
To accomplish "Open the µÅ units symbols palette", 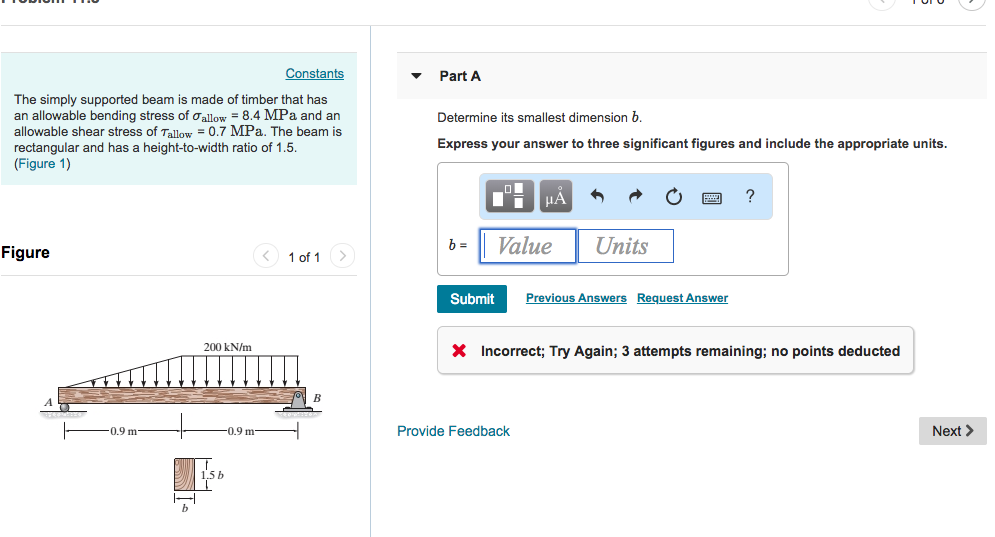I will point(557,197).
